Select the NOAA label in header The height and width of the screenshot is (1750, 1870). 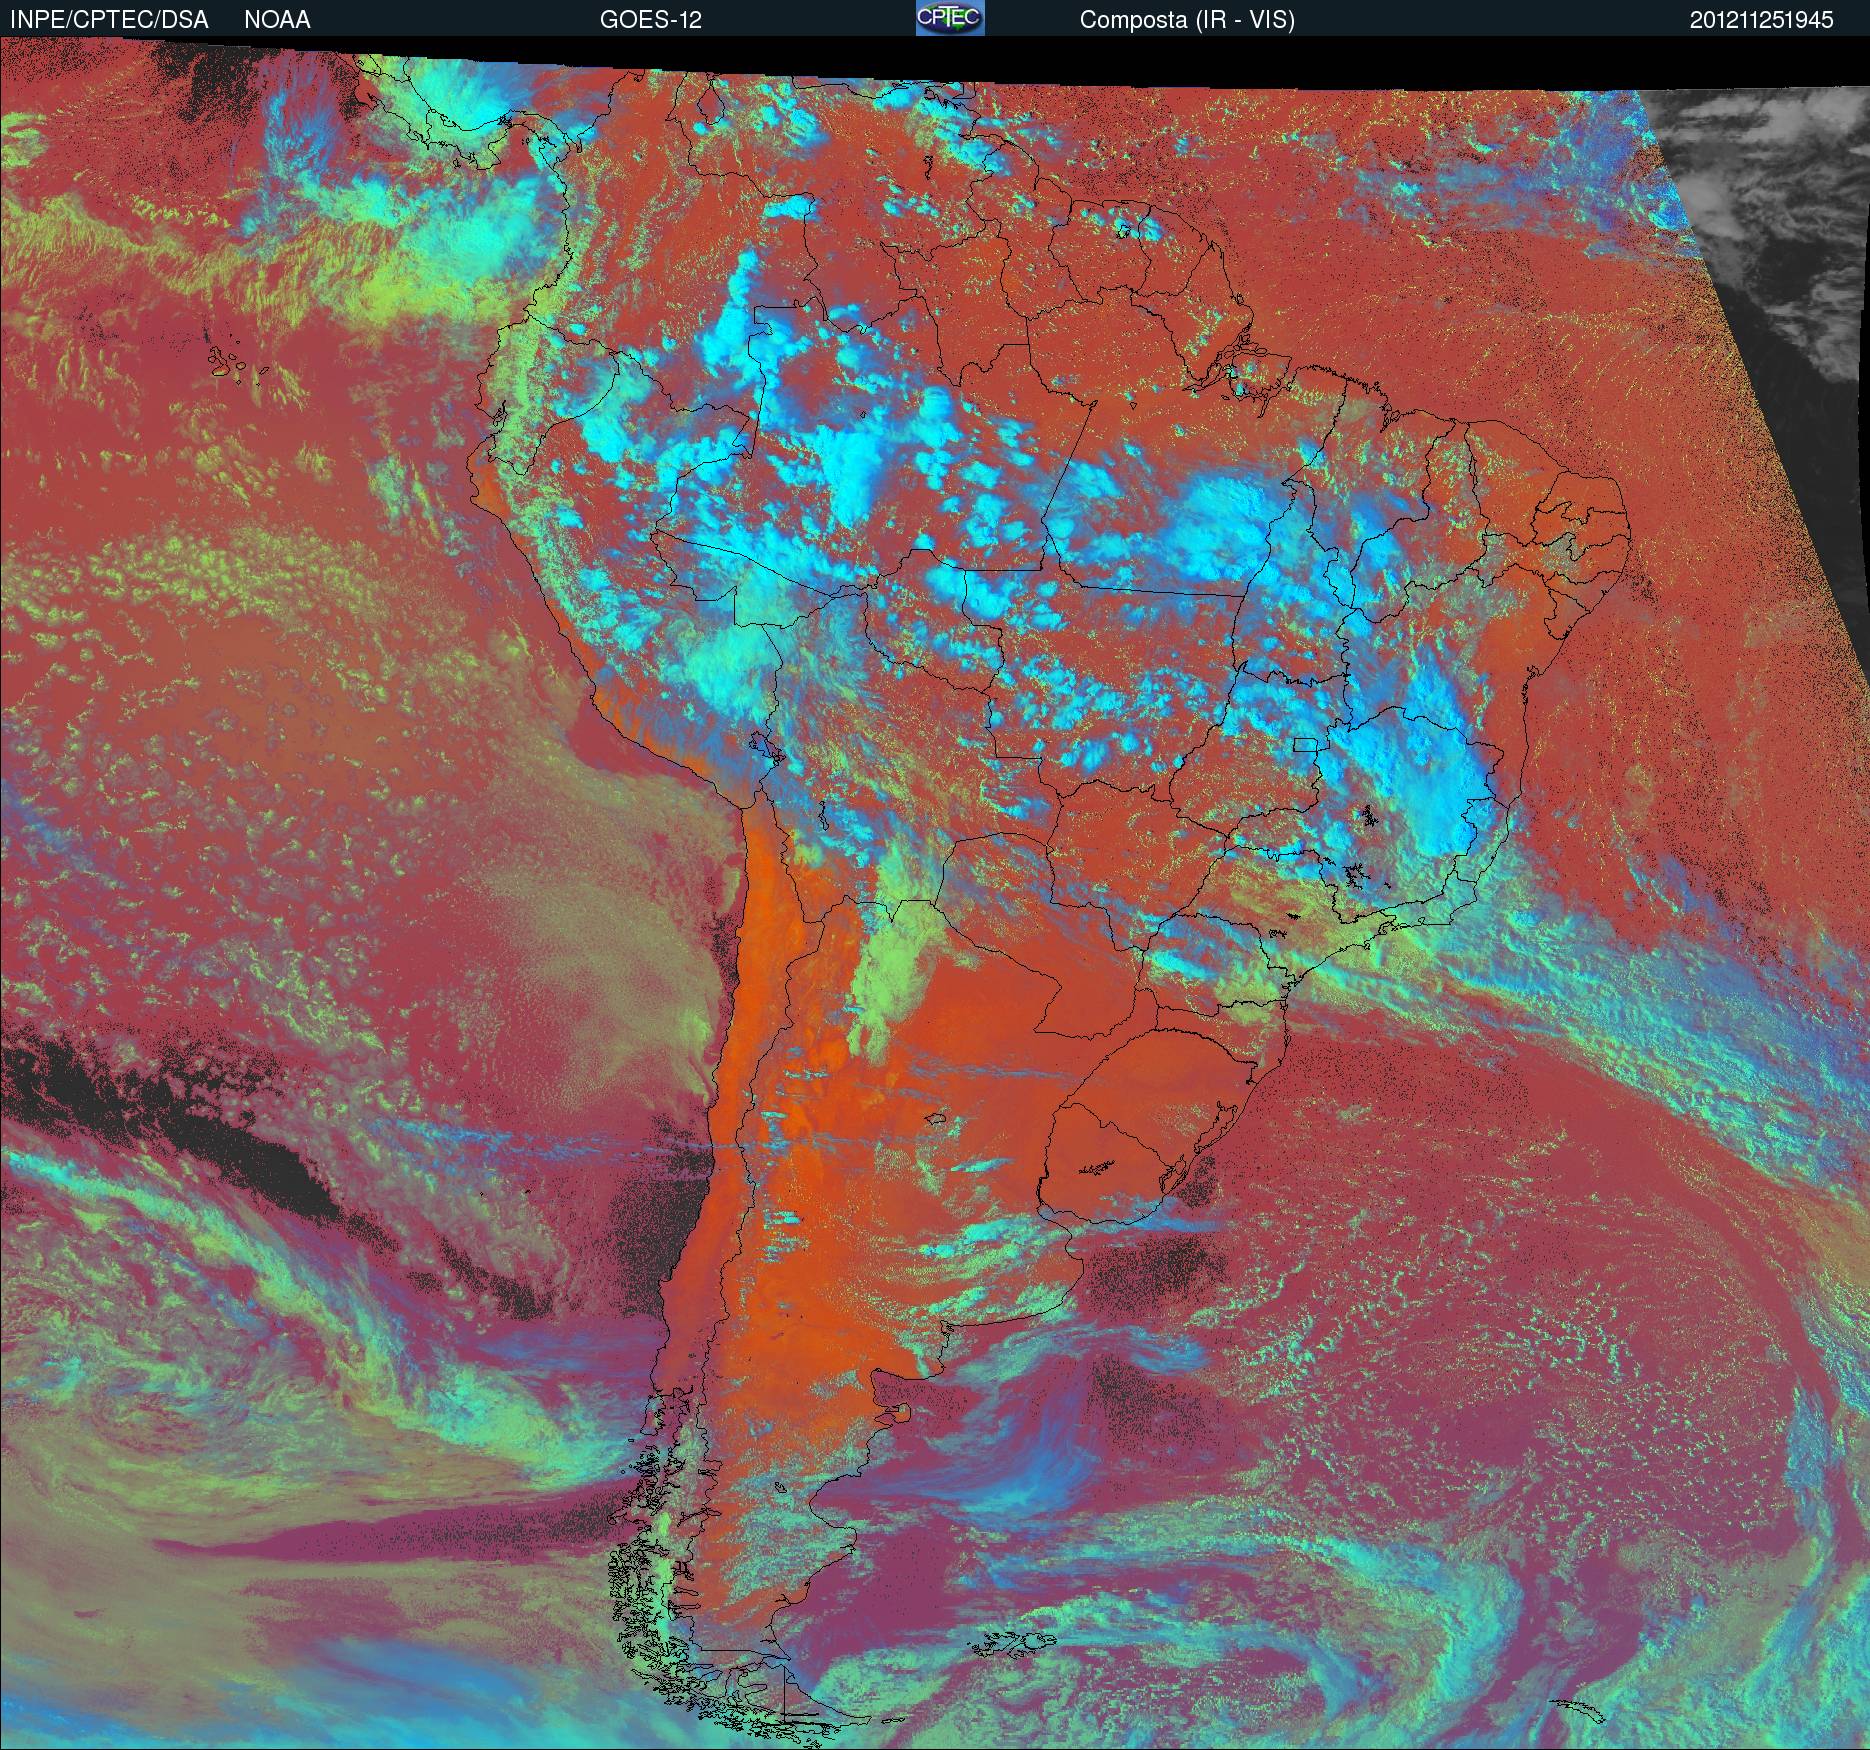pos(277,20)
